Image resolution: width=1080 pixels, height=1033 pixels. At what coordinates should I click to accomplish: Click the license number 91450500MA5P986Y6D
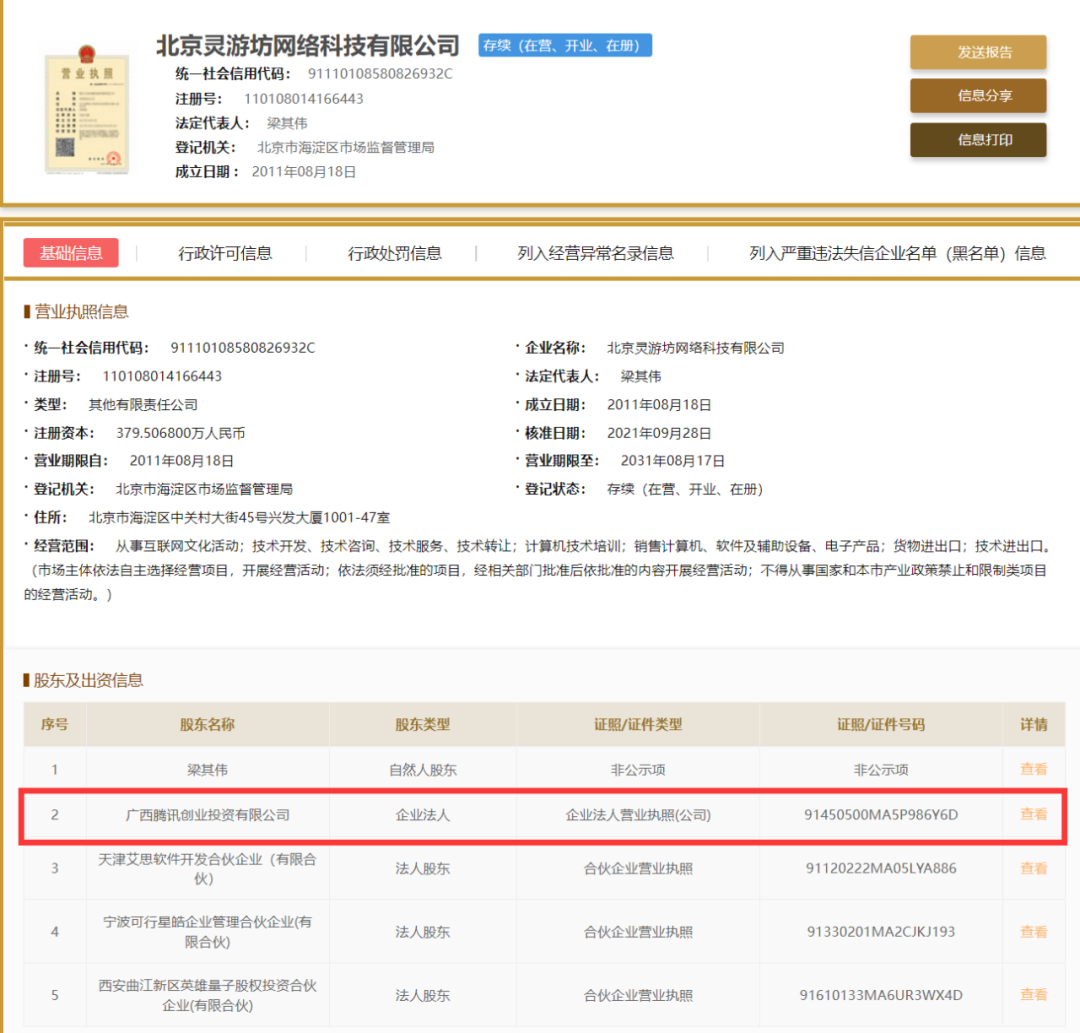tap(881, 815)
